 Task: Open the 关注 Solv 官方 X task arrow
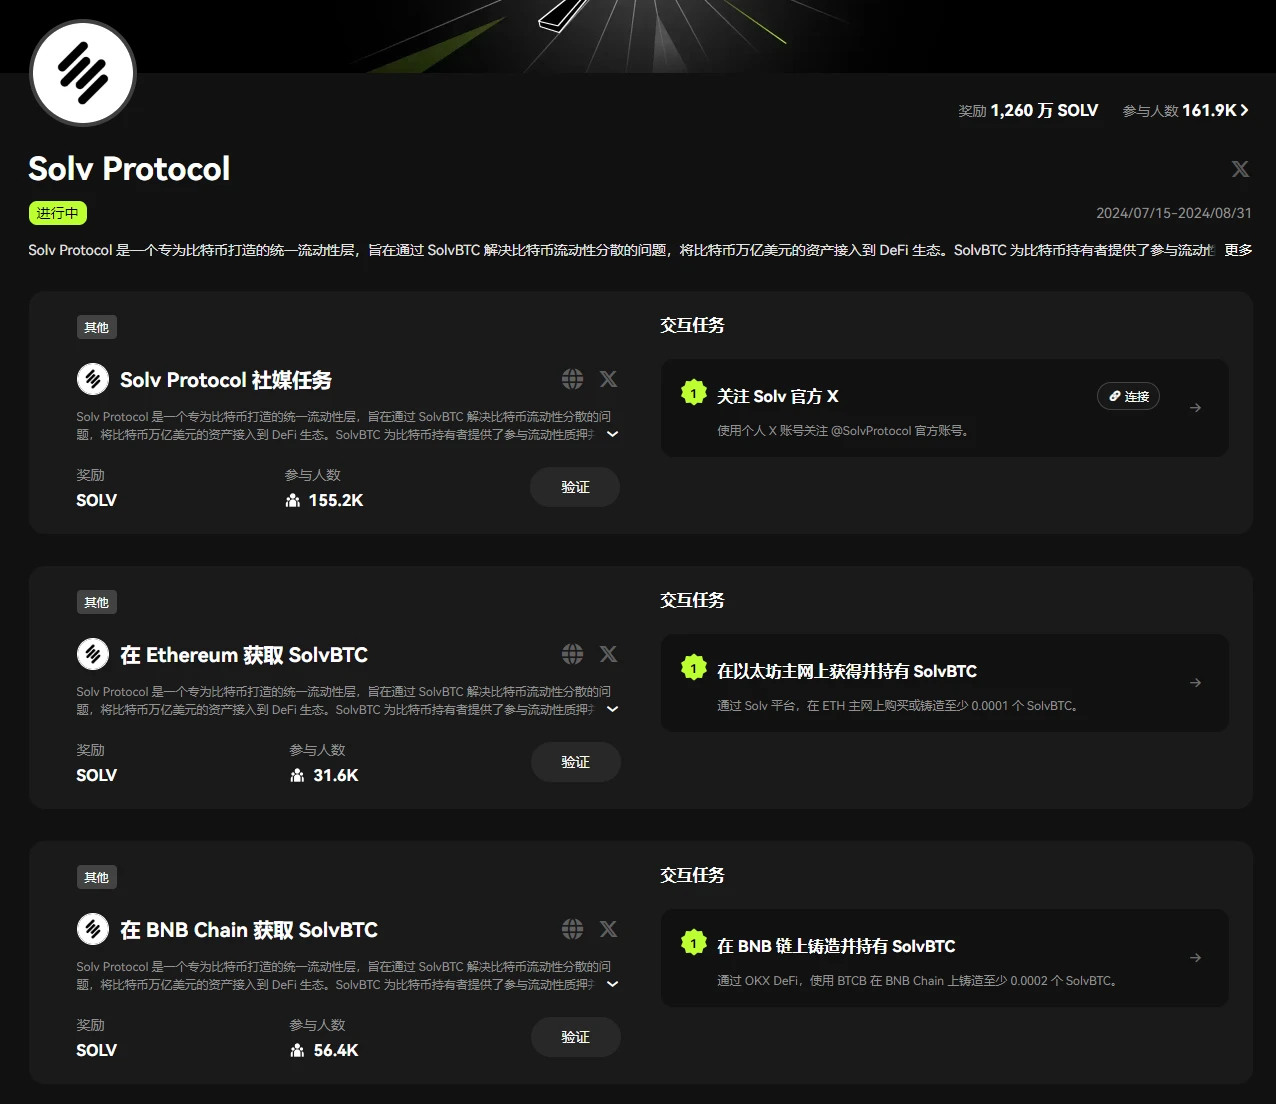pos(1195,408)
